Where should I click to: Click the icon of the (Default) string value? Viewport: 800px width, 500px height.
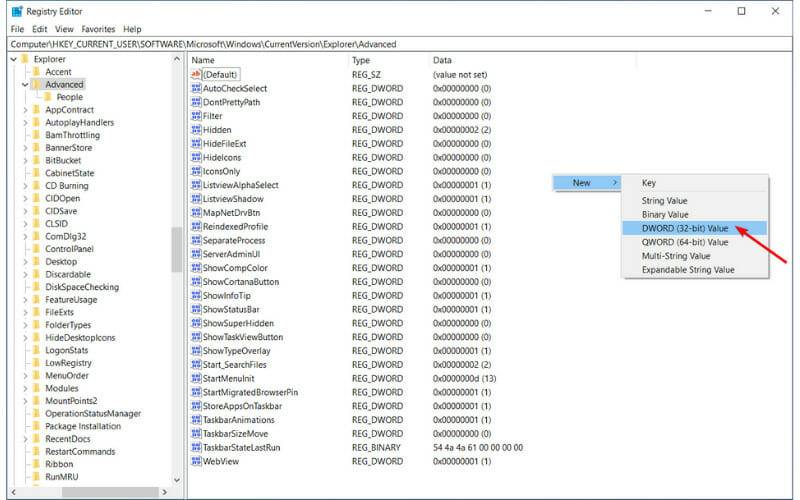[x=196, y=74]
